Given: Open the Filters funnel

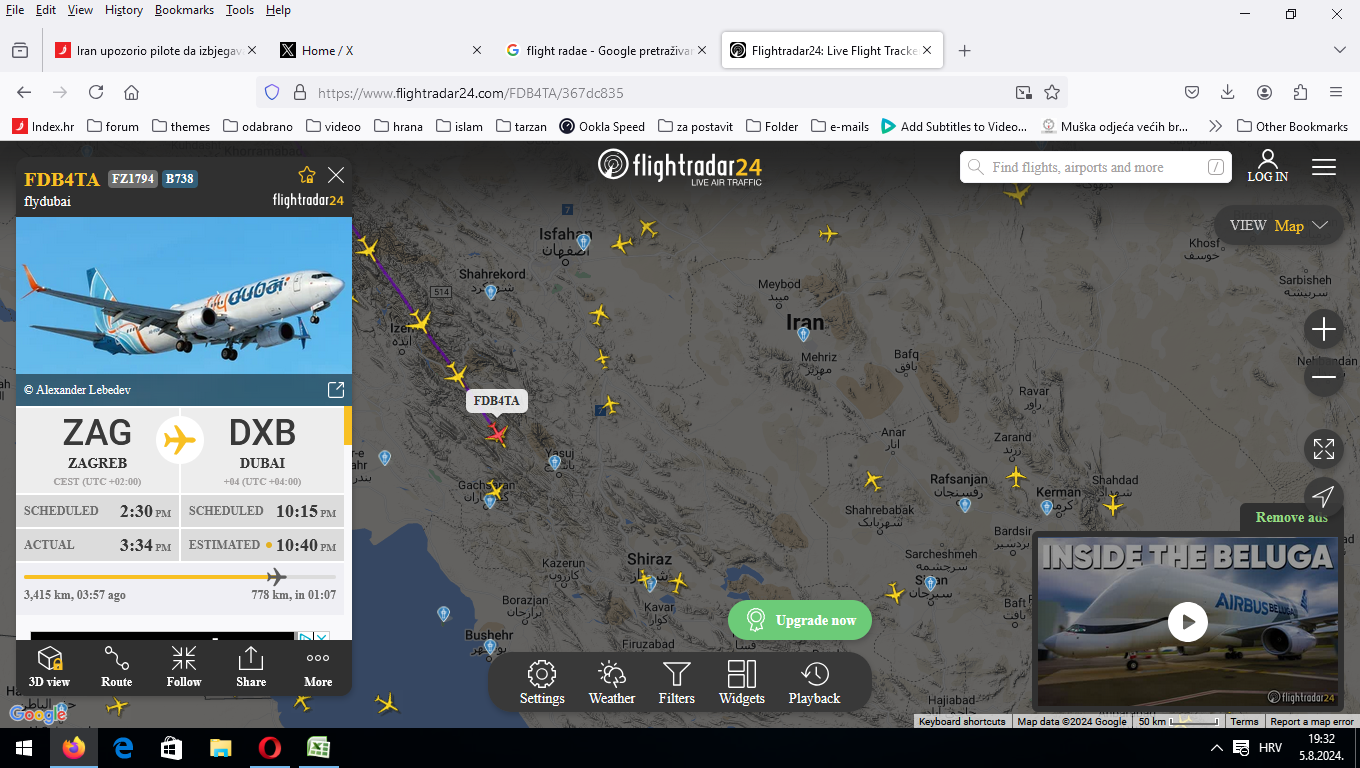Looking at the screenshot, I should coord(677,683).
